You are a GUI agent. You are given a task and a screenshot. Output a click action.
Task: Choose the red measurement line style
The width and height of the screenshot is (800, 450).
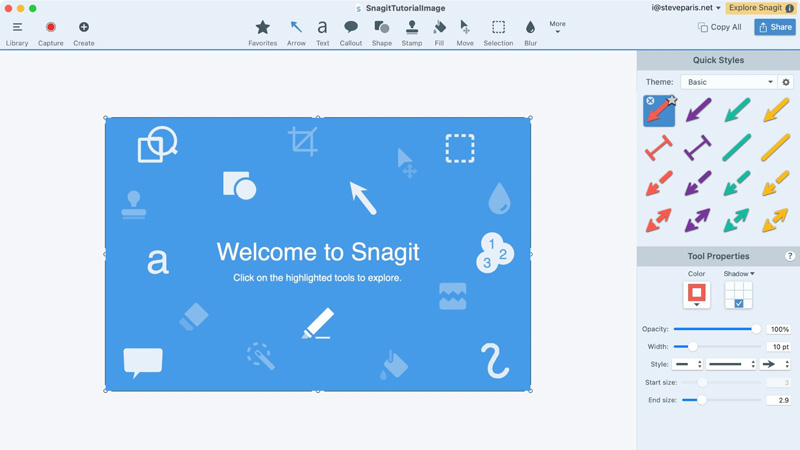tap(659, 148)
